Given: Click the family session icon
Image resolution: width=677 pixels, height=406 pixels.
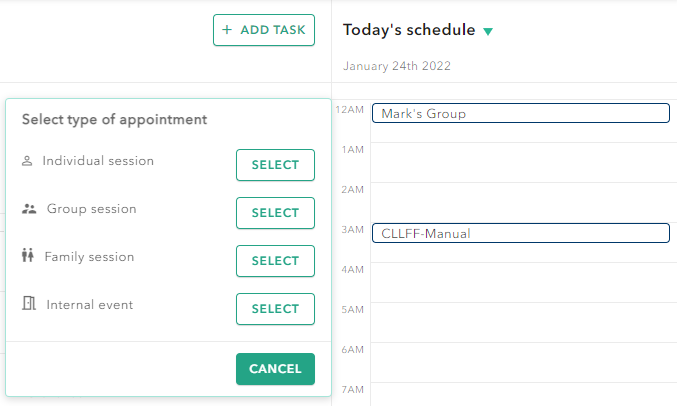Looking at the screenshot, I should [28, 257].
